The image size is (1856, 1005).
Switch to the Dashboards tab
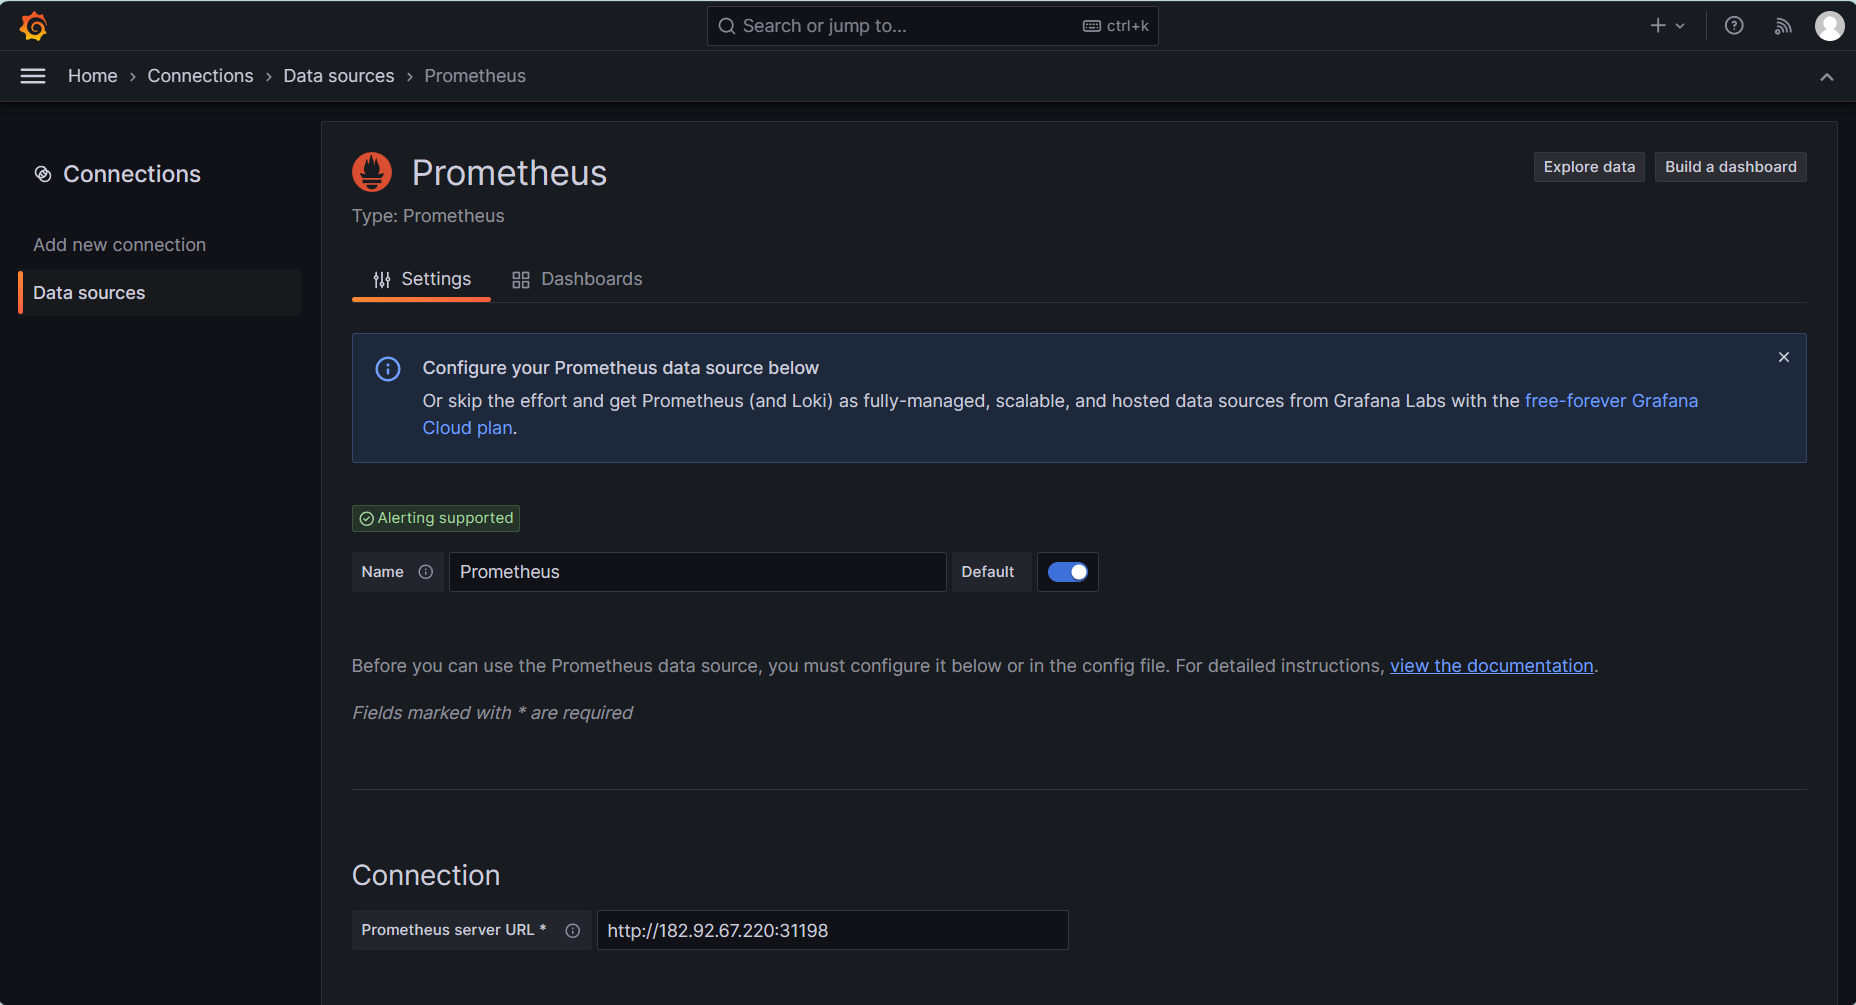pyautogui.click(x=577, y=279)
